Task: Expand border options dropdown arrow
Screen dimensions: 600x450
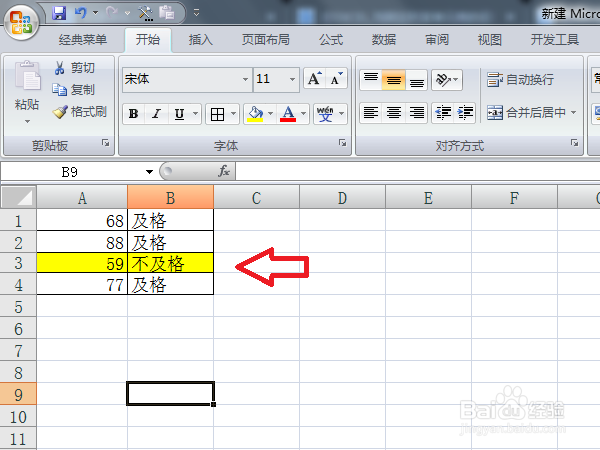Action: coord(233,114)
